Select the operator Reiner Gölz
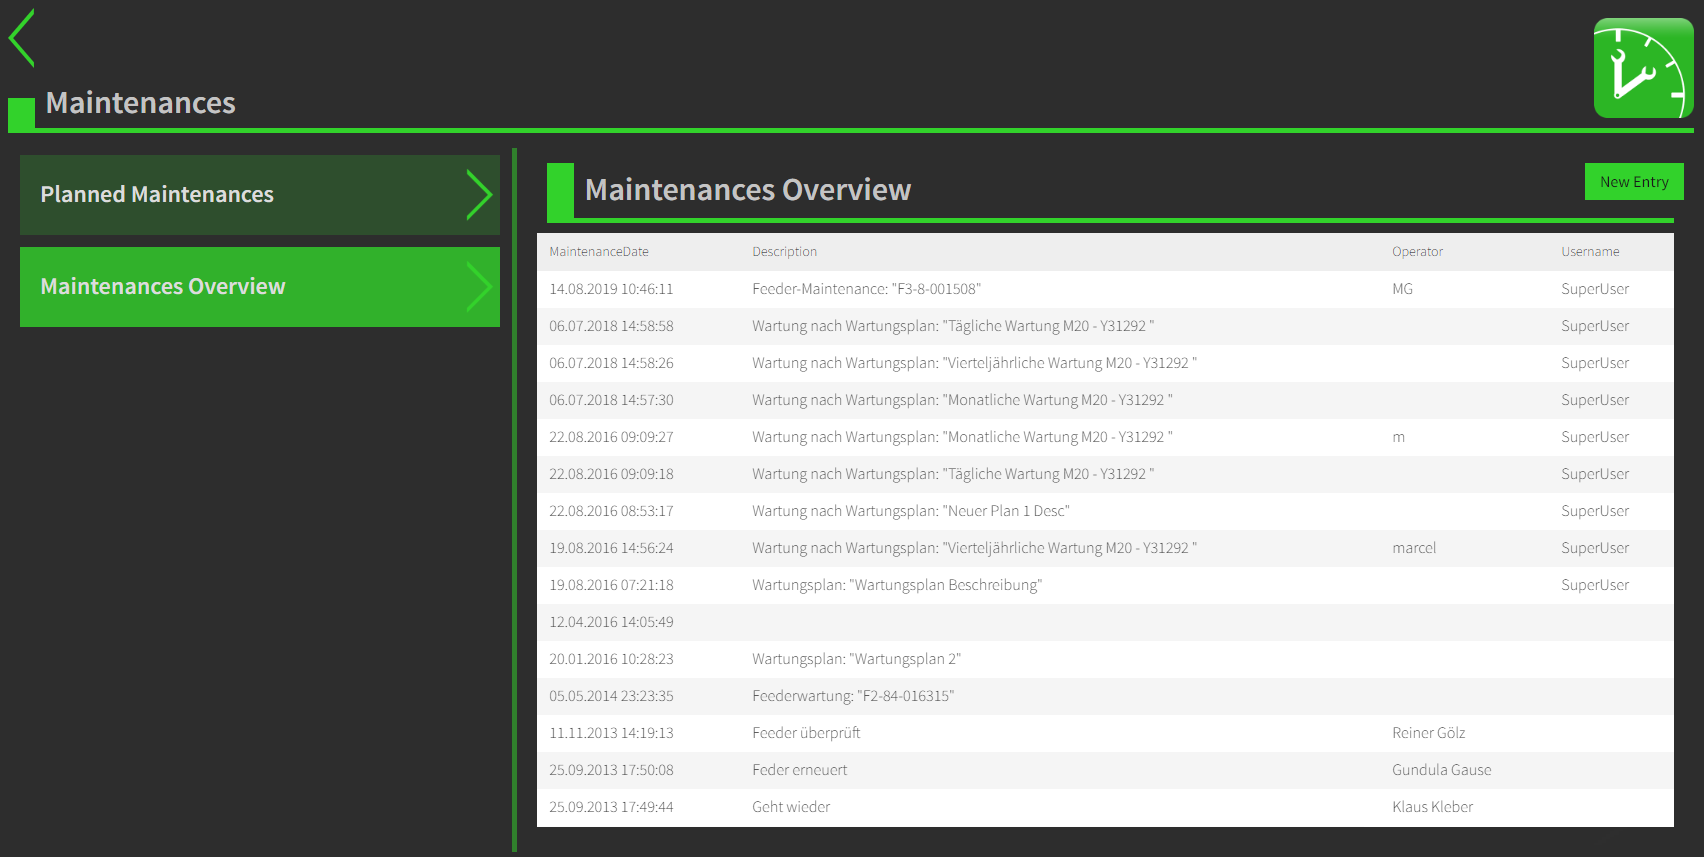Screen dimensions: 1704x857 pyautogui.click(x=1428, y=733)
